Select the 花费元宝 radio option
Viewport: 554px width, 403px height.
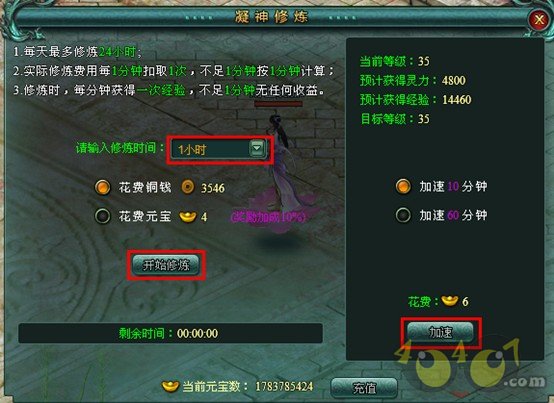coord(102,216)
